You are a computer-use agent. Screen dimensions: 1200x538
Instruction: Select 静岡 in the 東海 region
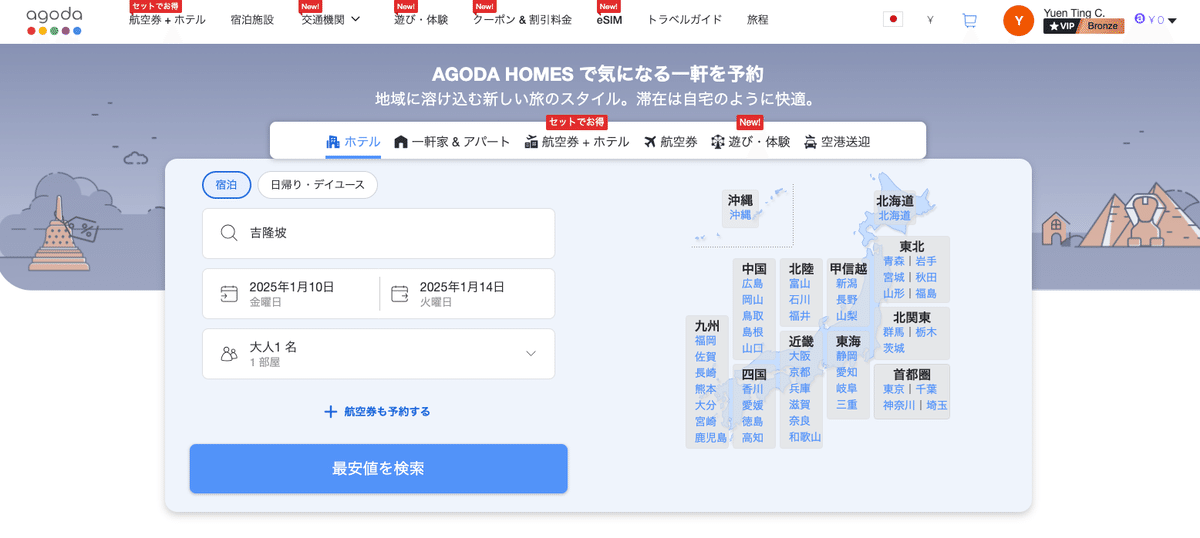click(x=847, y=356)
